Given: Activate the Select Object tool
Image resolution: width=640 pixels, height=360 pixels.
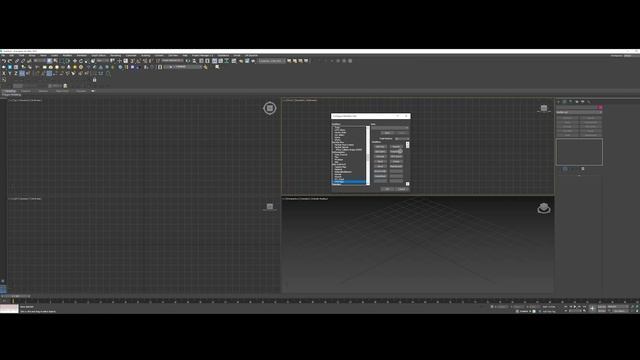Looking at the screenshot, I should 49,61.
